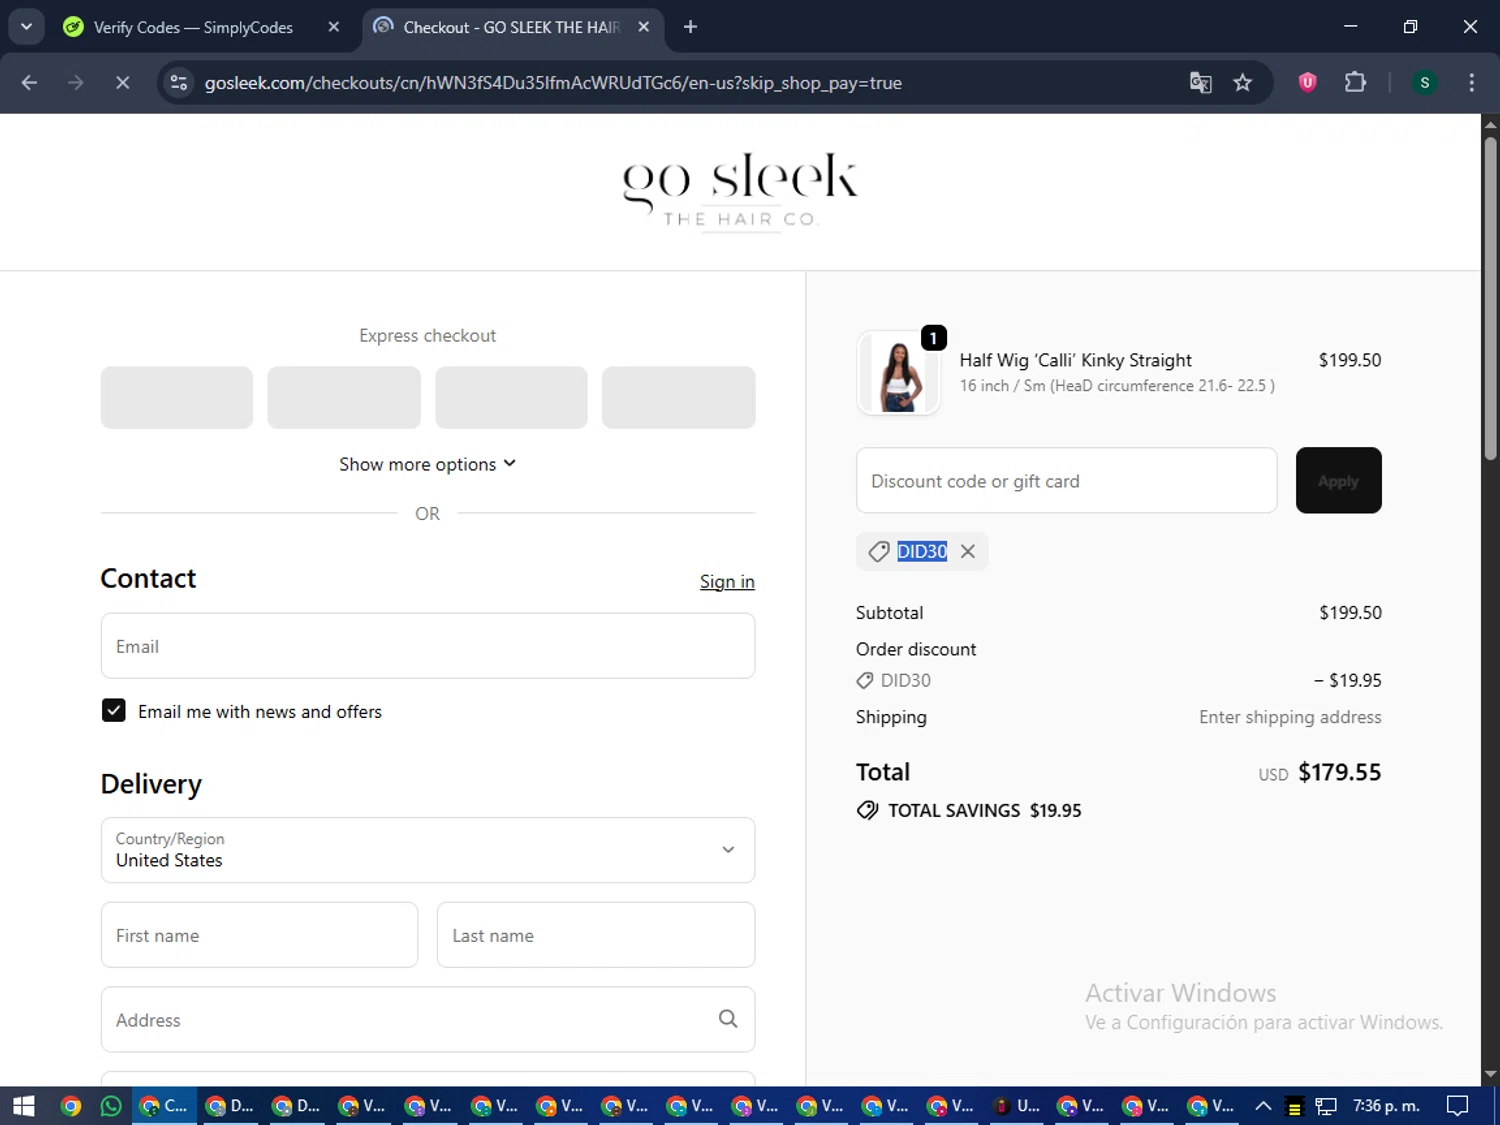Focus the Address input field

coord(428,1019)
